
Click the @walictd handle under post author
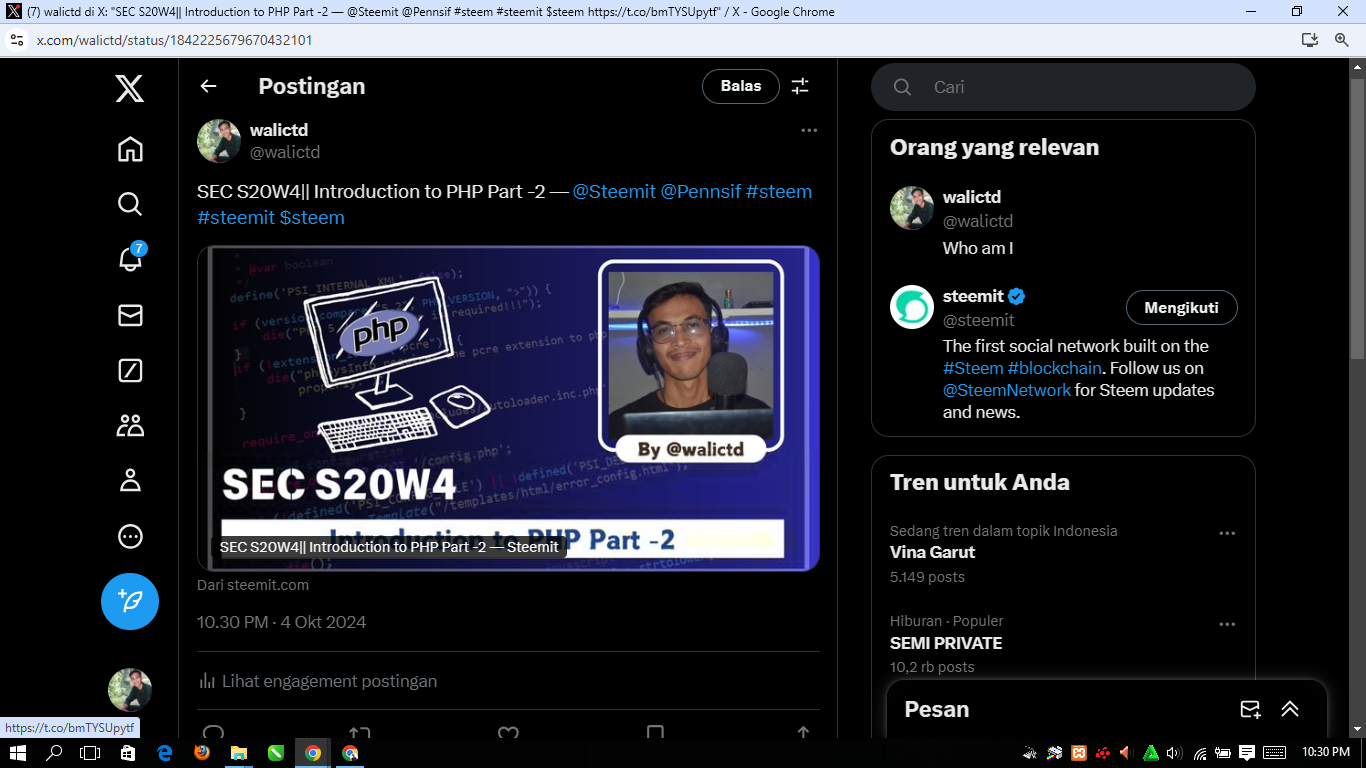(285, 152)
